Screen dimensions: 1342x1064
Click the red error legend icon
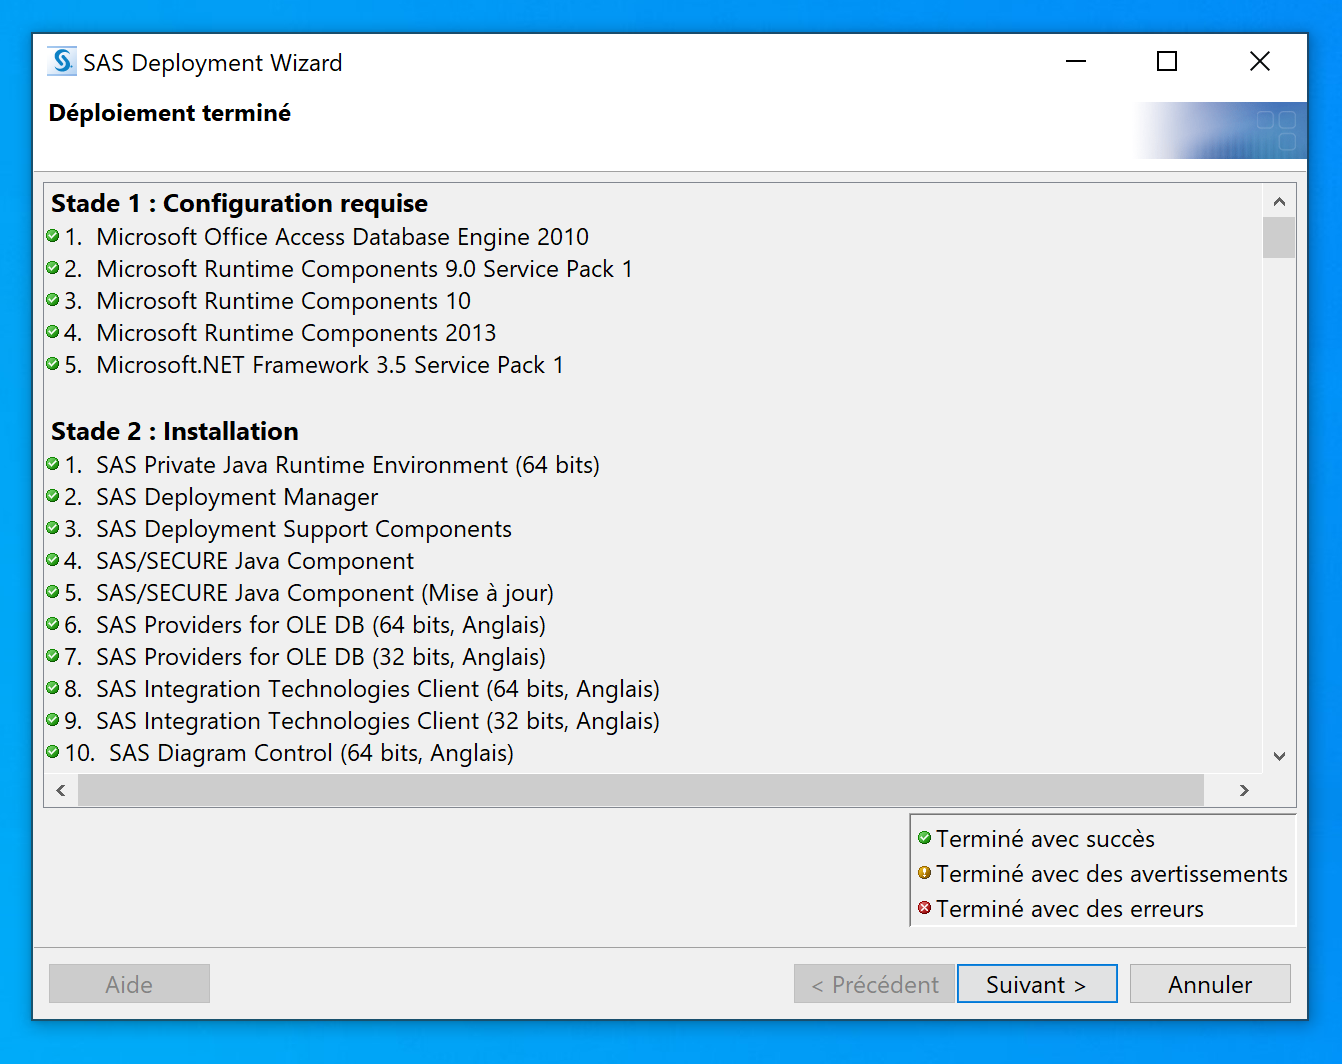click(924, 908)
